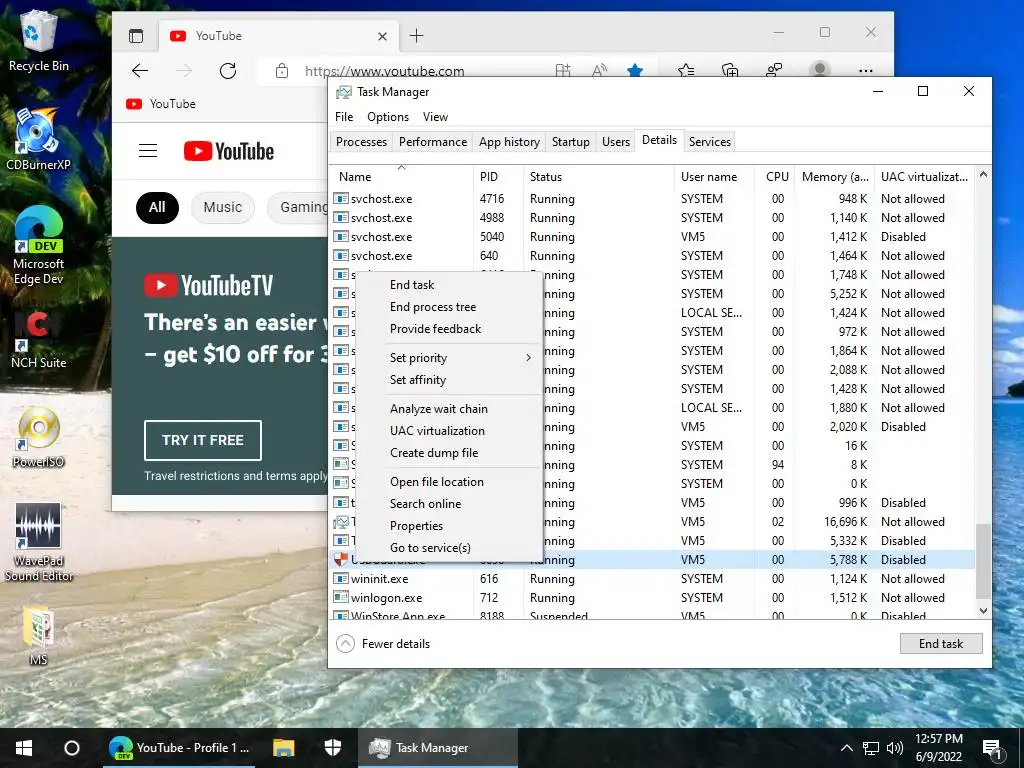This screenshot has width=1024, height=768.
Task: Open Edge Collections icon
Action: pyautogui.click(x=729, y=71)
